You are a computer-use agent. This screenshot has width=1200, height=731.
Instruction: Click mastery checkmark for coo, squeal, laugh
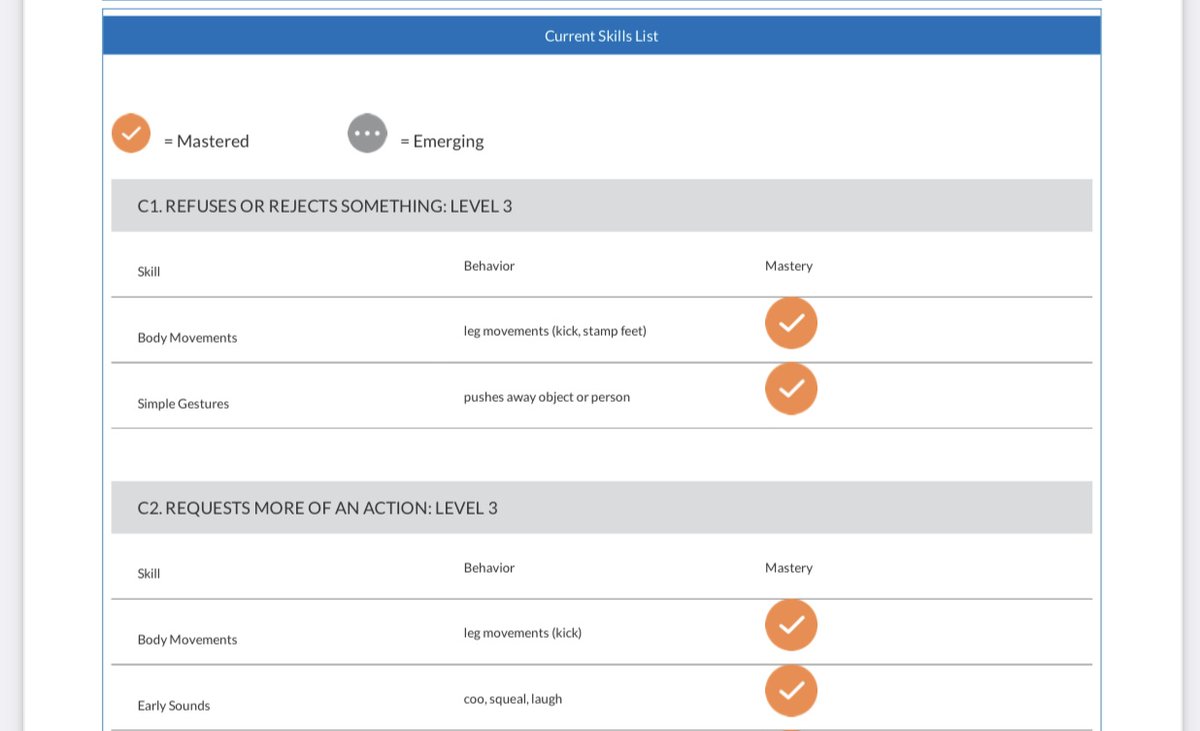click(791, 691)
